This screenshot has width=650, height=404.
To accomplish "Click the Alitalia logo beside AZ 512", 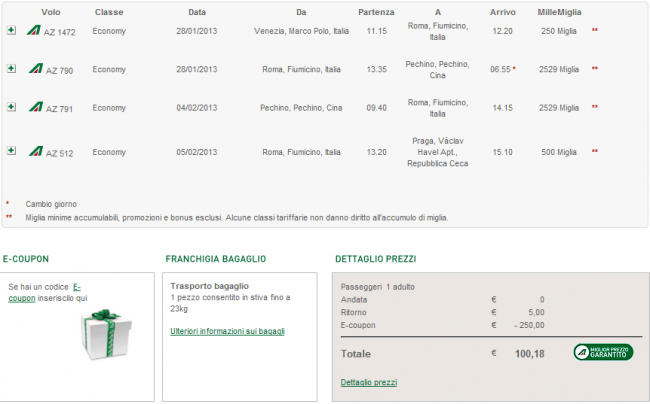I will (35, 151).
